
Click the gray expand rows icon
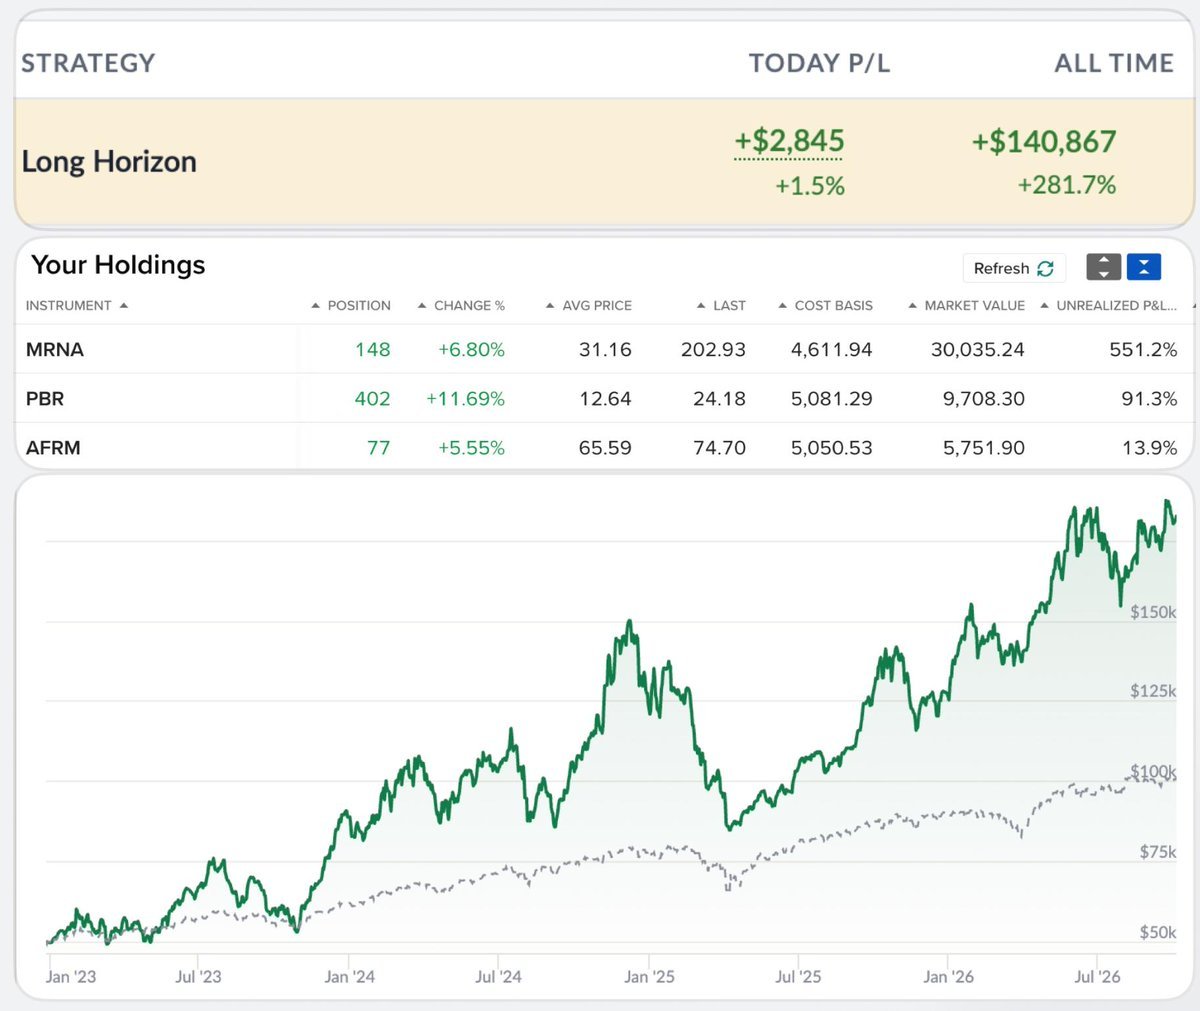click(1104, 267)
